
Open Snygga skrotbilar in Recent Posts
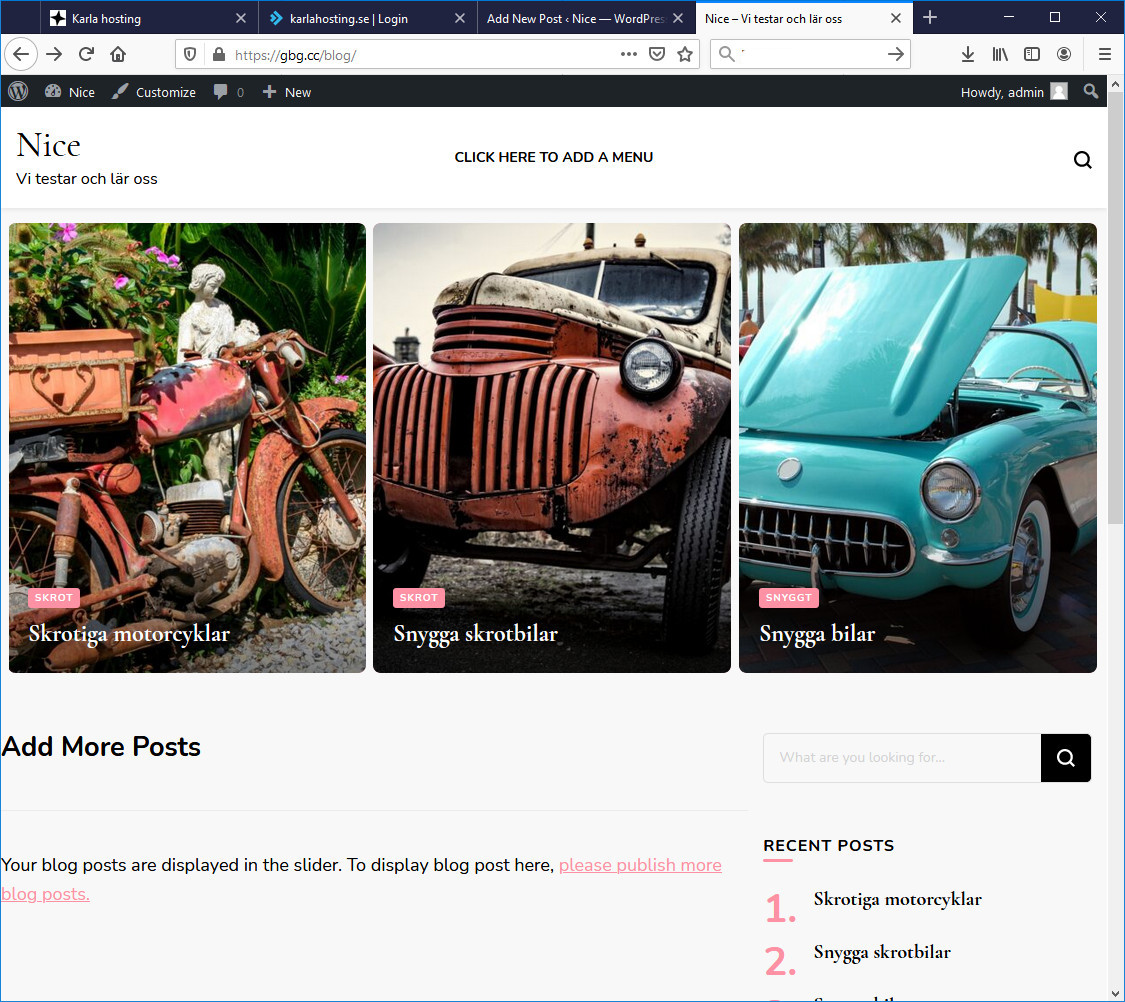882,953
